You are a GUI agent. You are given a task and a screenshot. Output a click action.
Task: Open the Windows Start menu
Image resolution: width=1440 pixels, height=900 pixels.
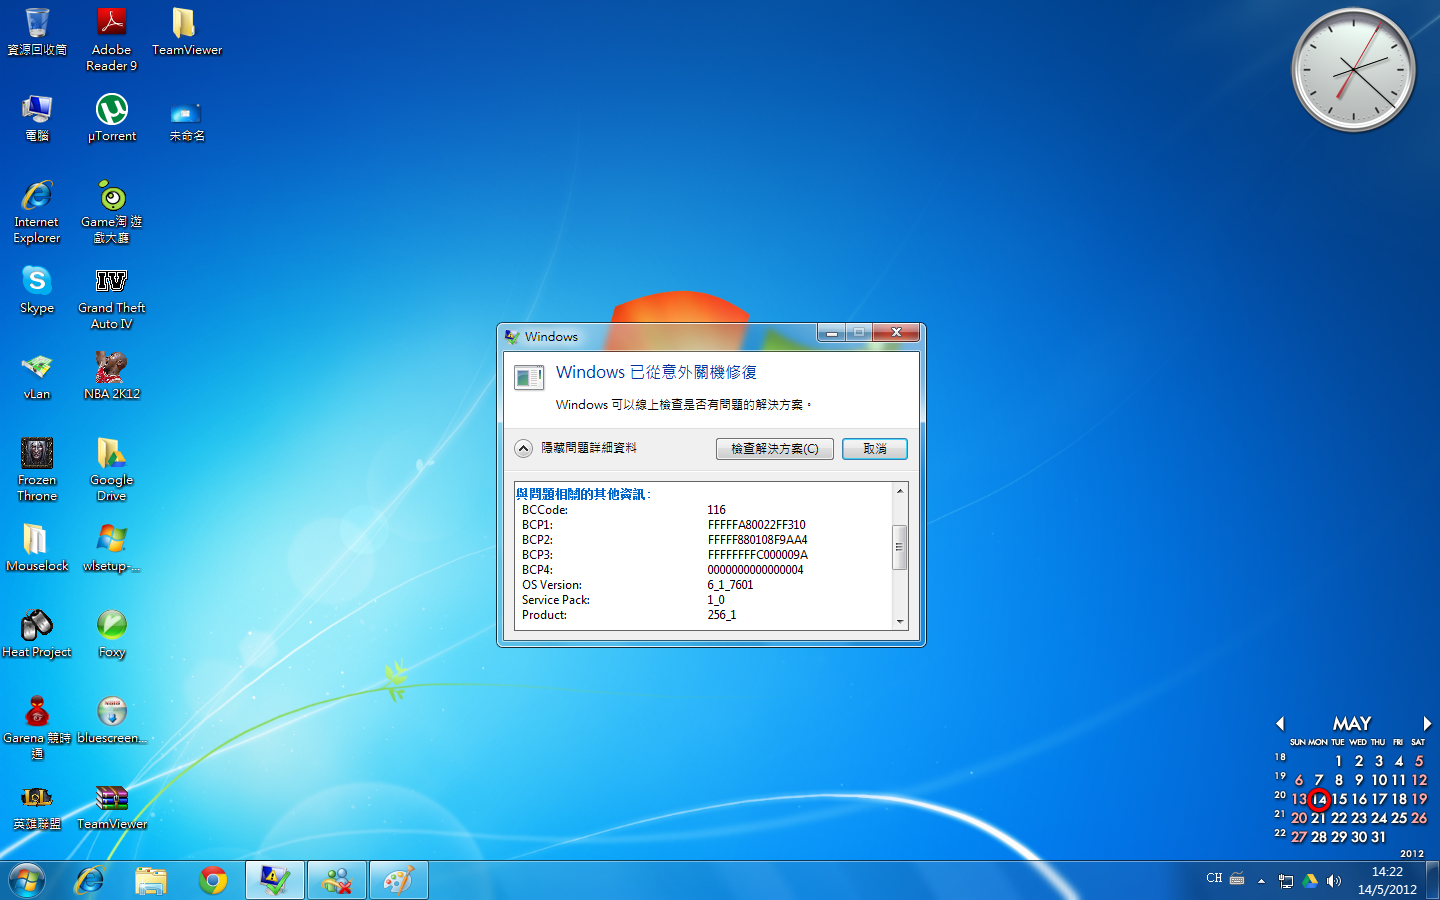27,880
